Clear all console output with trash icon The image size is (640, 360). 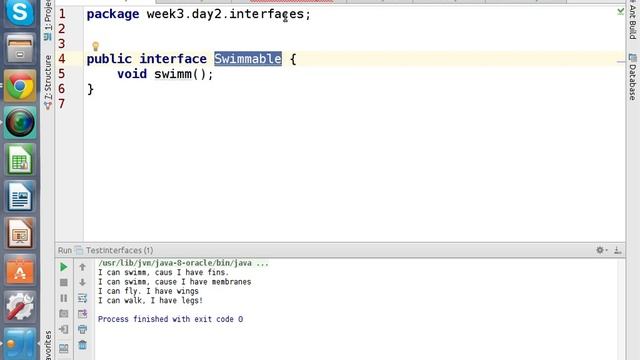[82, 345]
